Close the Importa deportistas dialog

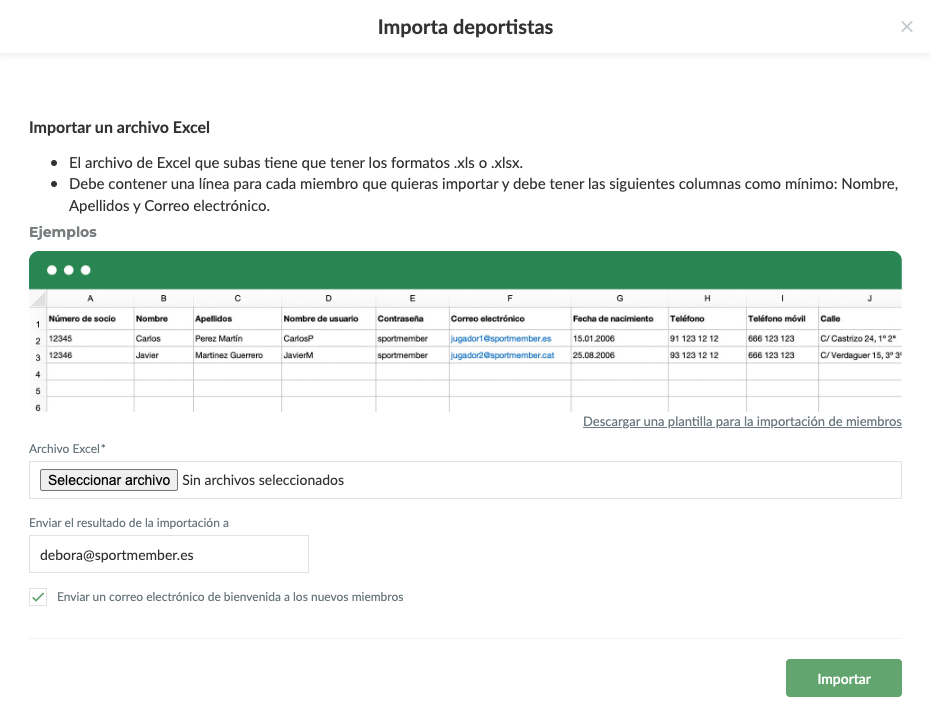pyautogui.click(x=907, y=27)
